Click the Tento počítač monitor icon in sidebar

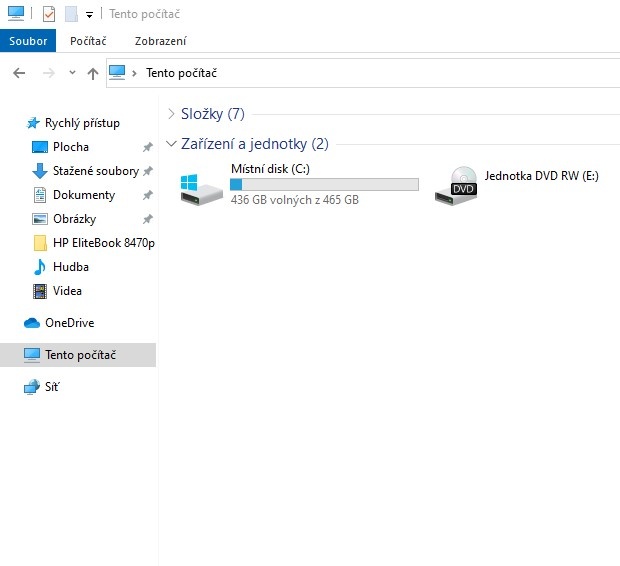click(x=32, y=355)
